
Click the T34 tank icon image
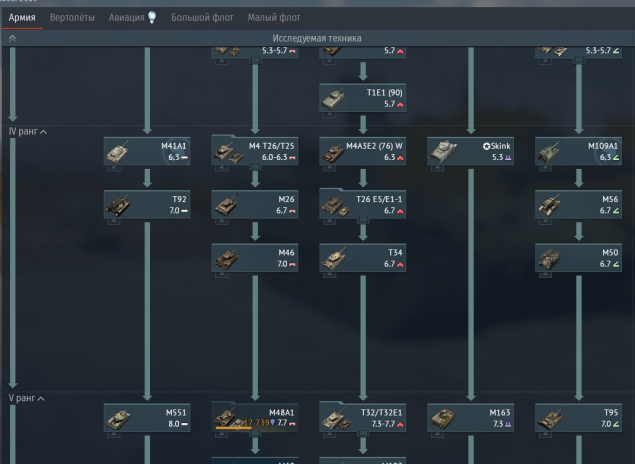[334, 259]
